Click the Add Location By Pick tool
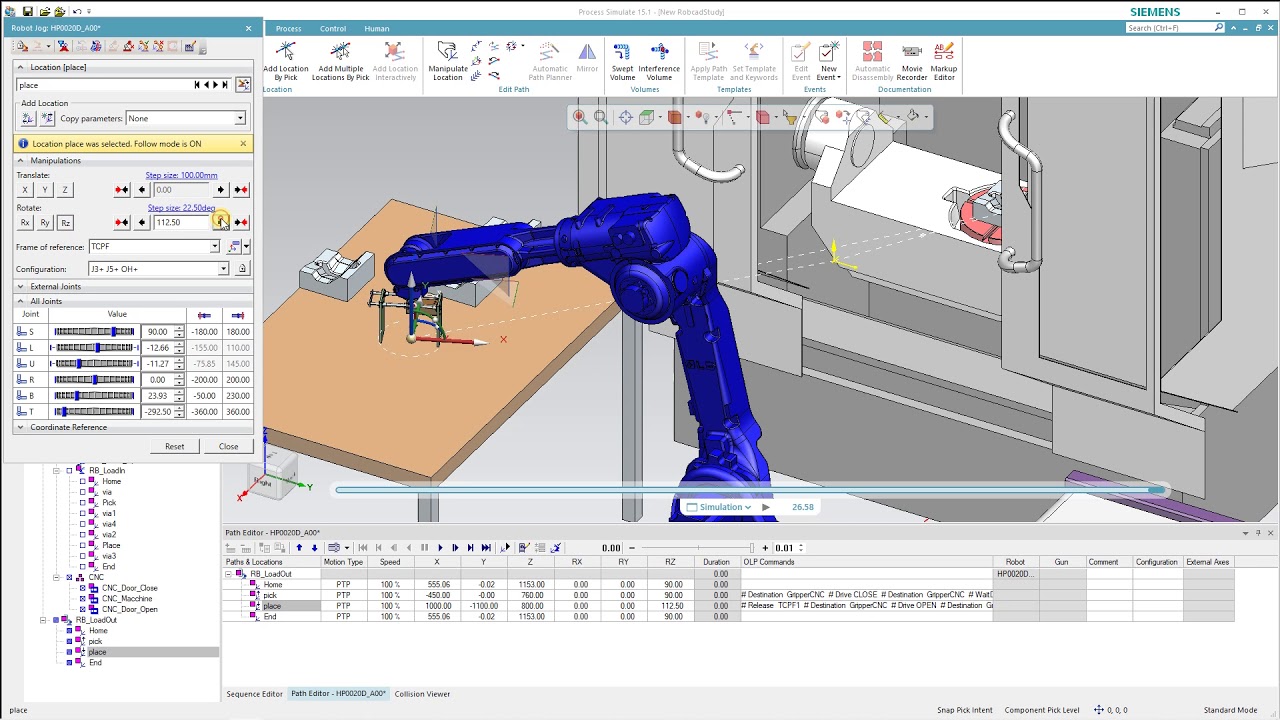1280x720 pixels. click(286, 61)
